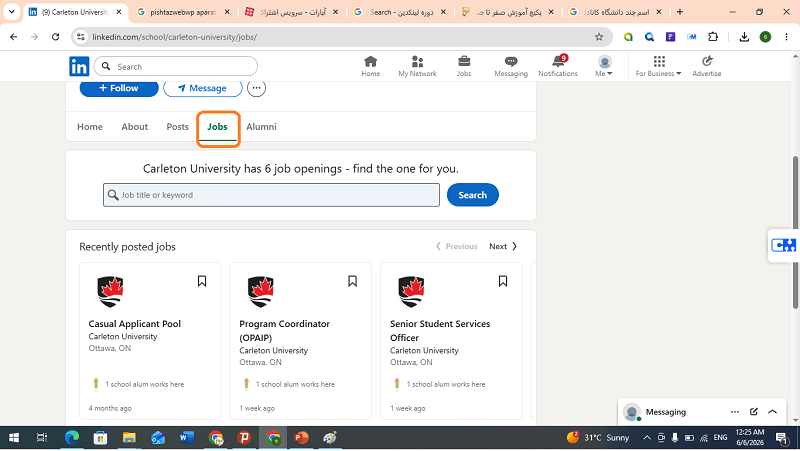Click the browser address bar URL
The height and width of the screenshot is (451, 800).
tap(174, 37)
